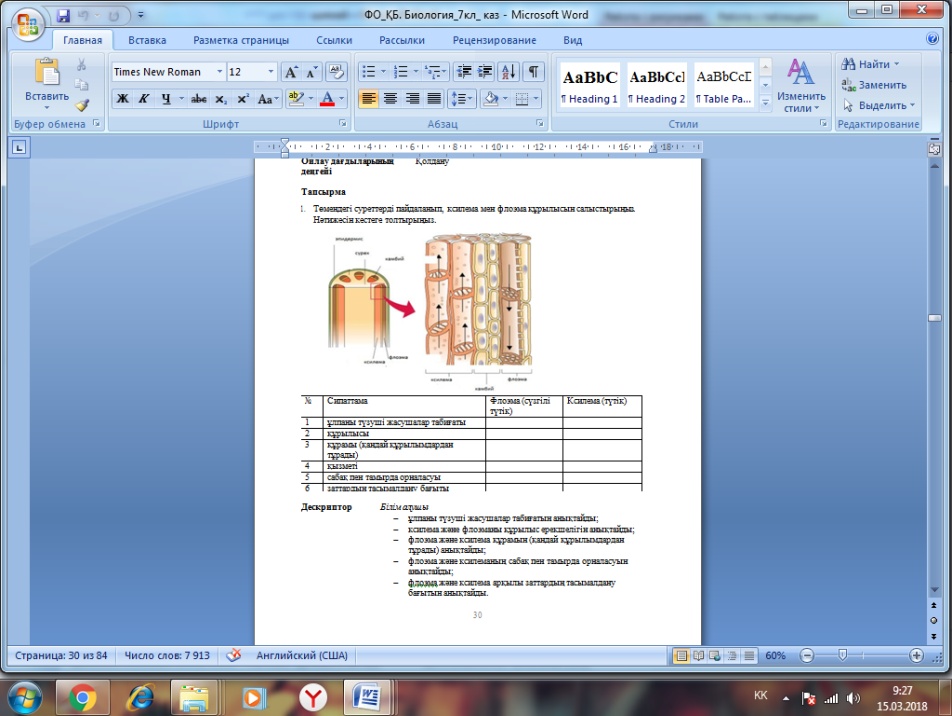Increase indent icon
This screenshot has height=716, width=952.
(x=485, y=72)
